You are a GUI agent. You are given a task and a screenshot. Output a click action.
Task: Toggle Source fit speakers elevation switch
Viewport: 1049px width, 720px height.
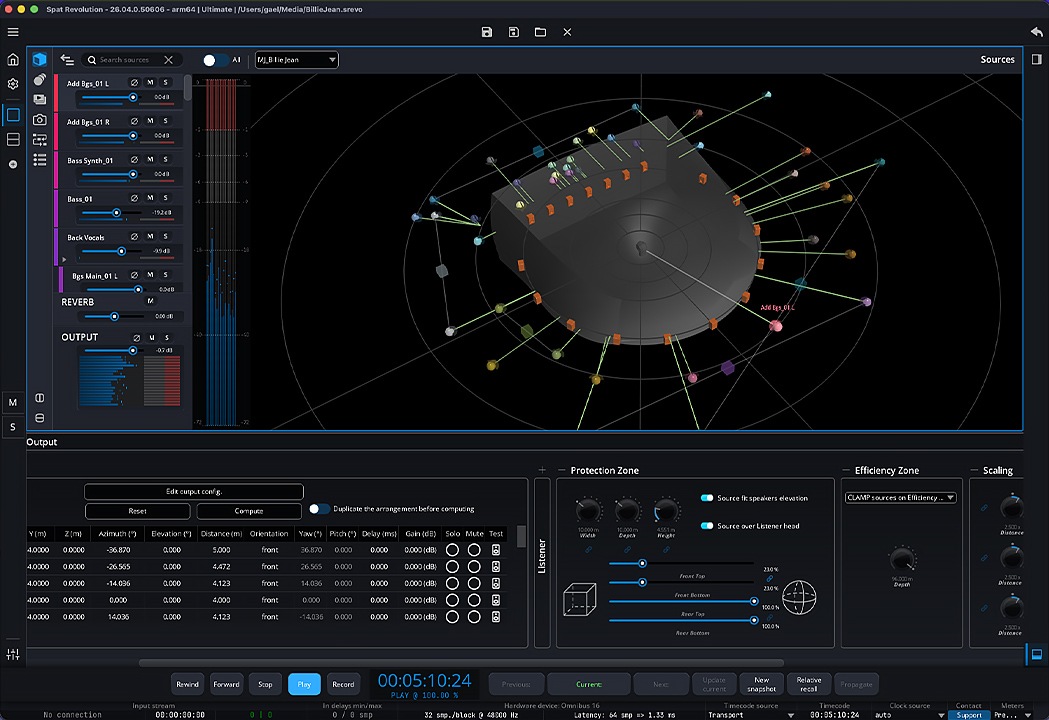708,498
